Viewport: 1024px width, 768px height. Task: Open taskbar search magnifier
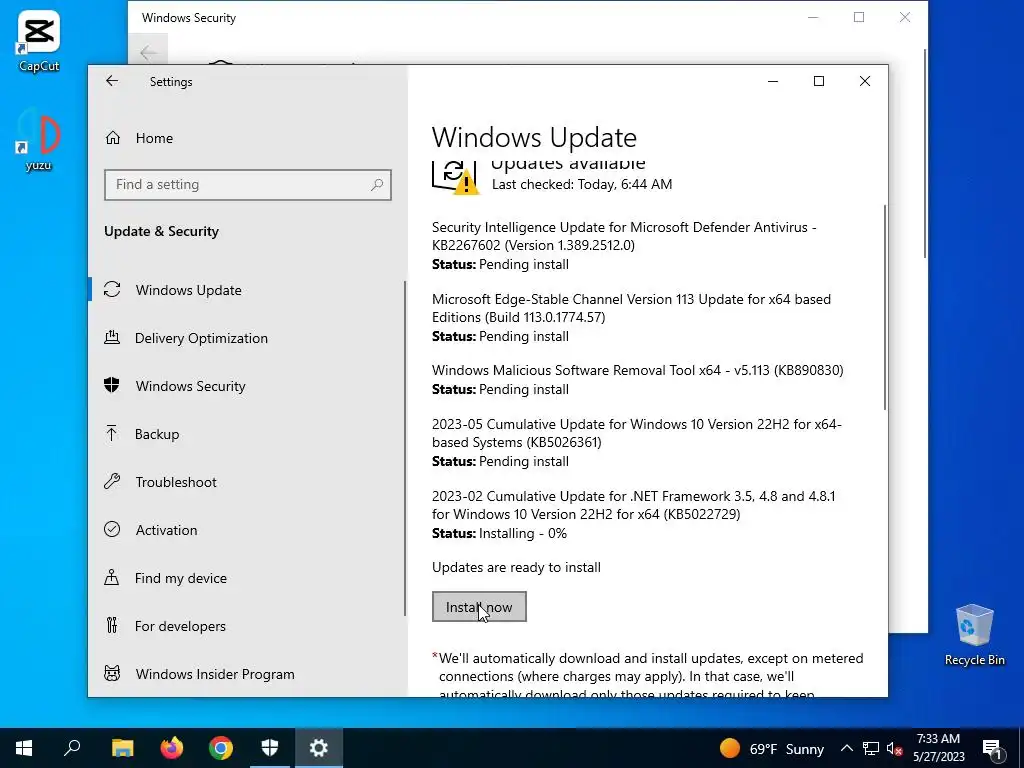(72, 748)
